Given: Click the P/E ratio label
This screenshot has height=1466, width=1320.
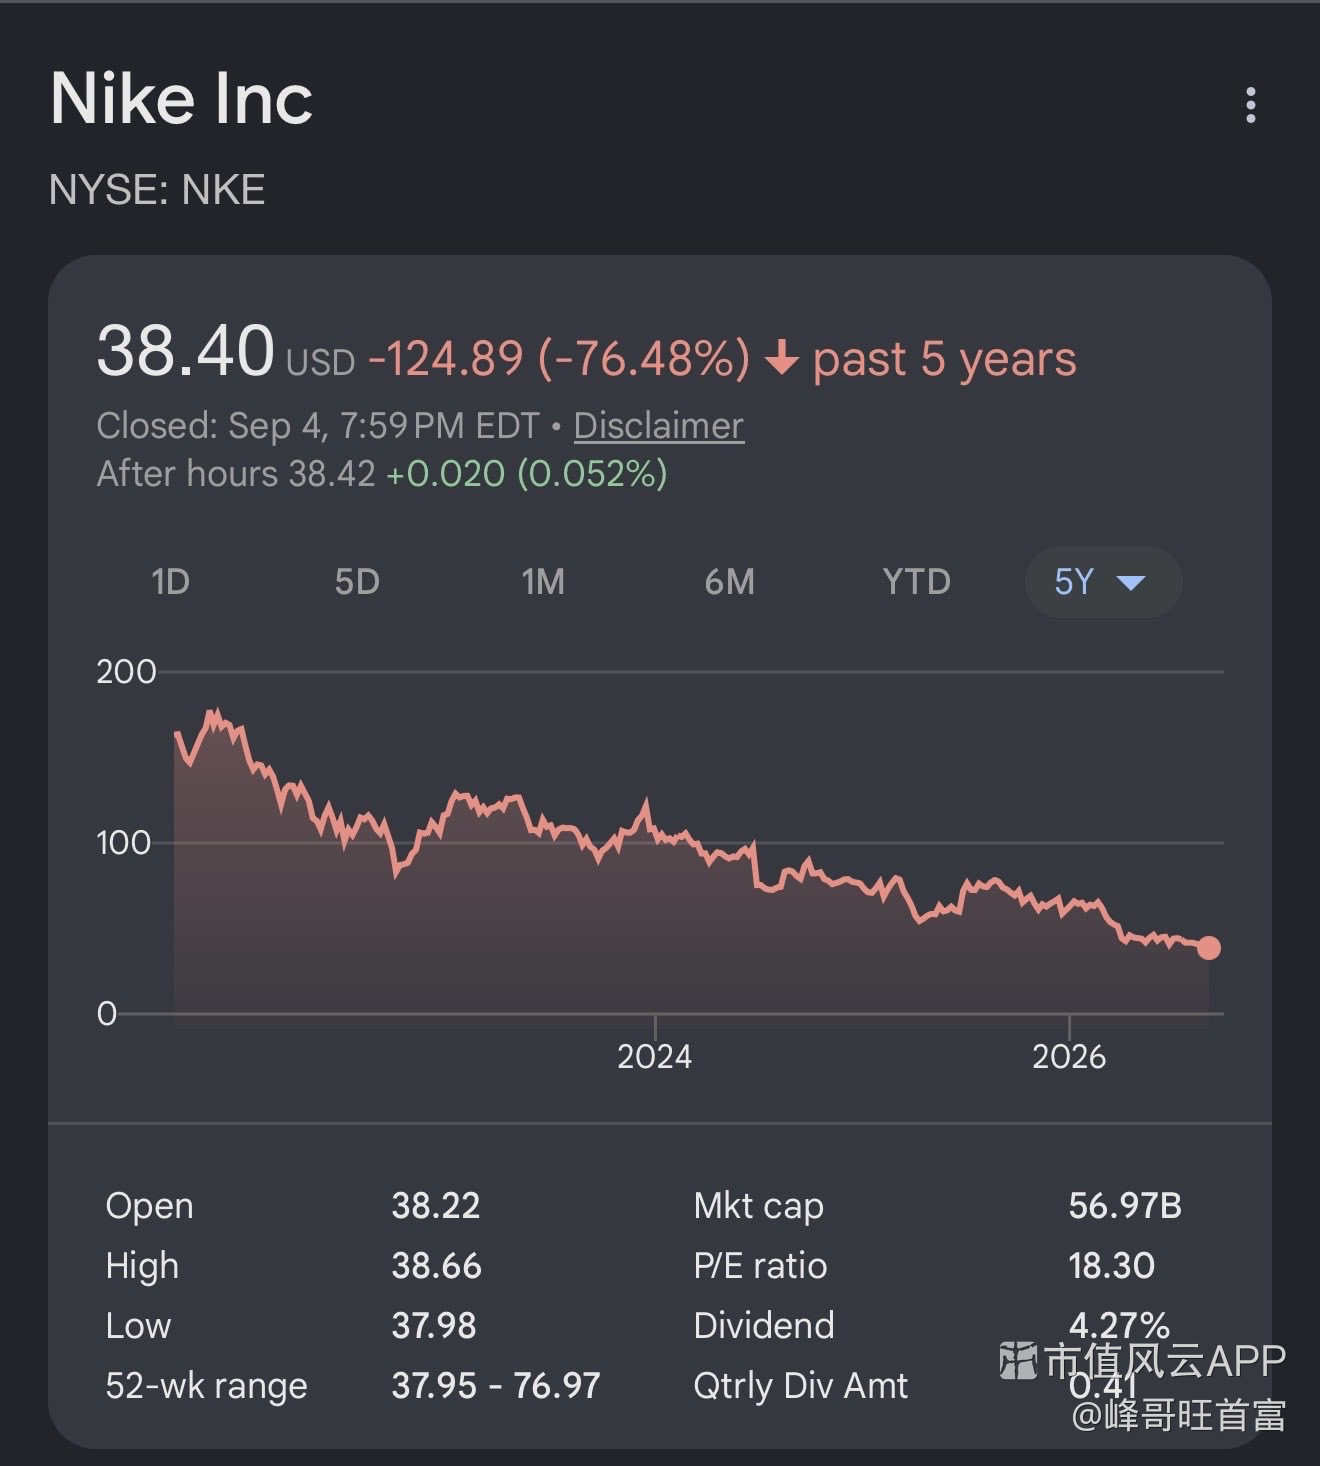Looking at the screenshot, I should (x=760, y=1266).
